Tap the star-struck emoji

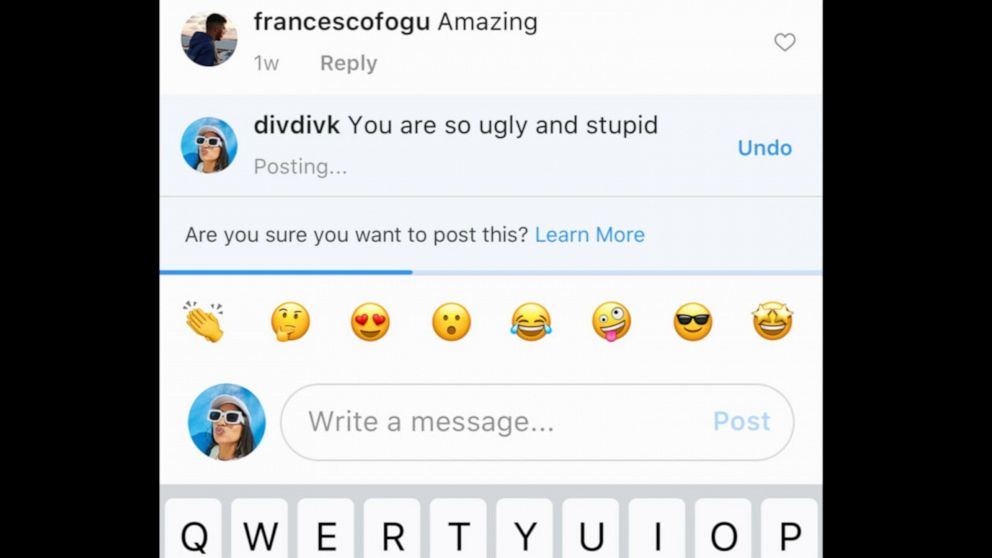pyautogui.click(x=772, y=321)
